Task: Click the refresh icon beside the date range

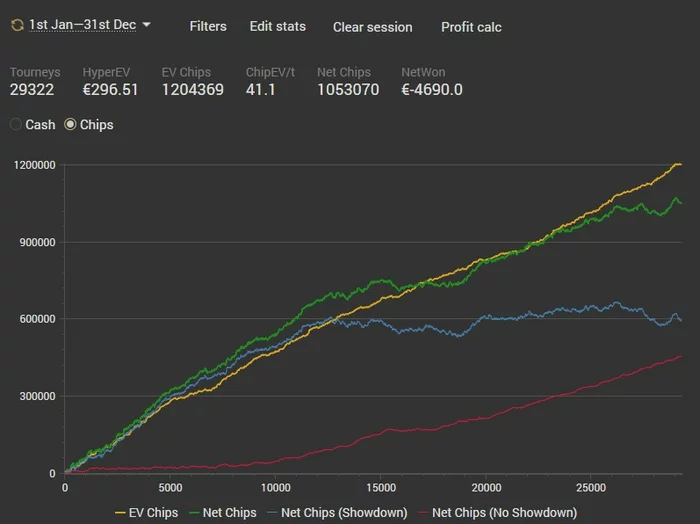Action: pyautogui.click(x=17, y=24)
